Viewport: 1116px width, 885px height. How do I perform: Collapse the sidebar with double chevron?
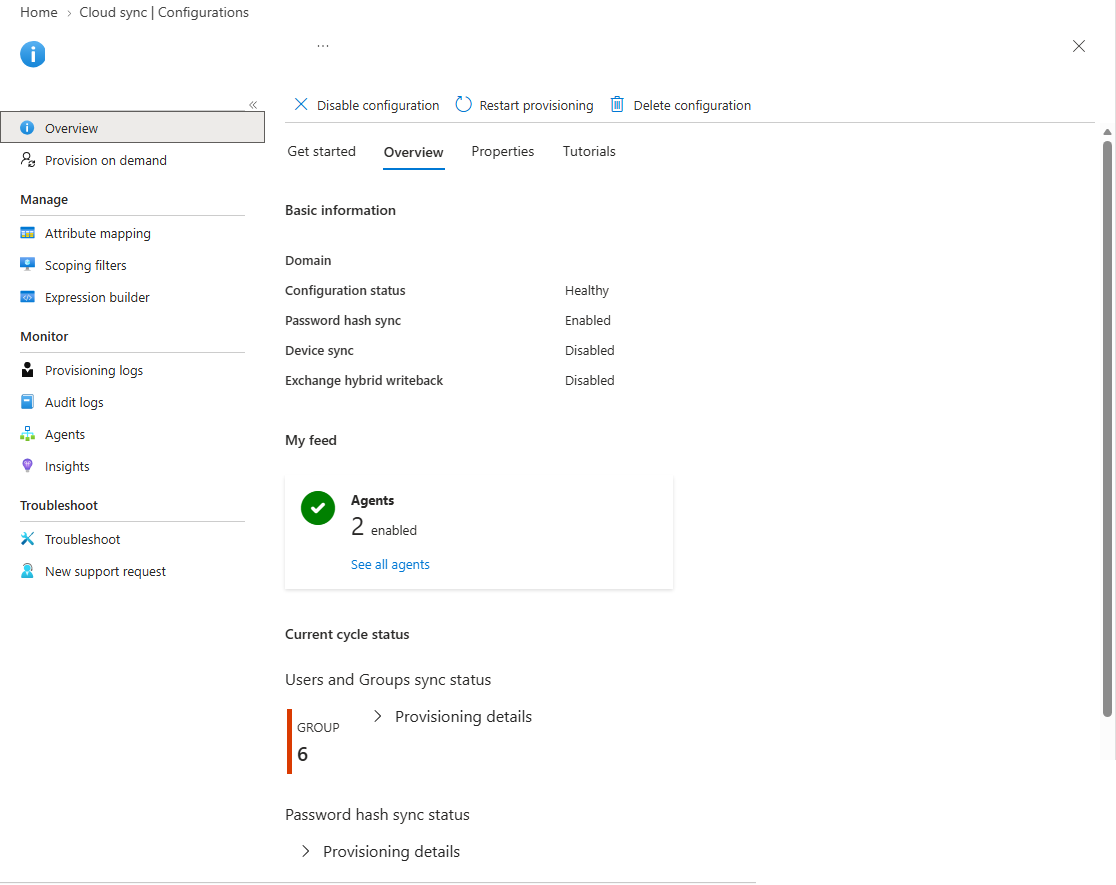253,105
